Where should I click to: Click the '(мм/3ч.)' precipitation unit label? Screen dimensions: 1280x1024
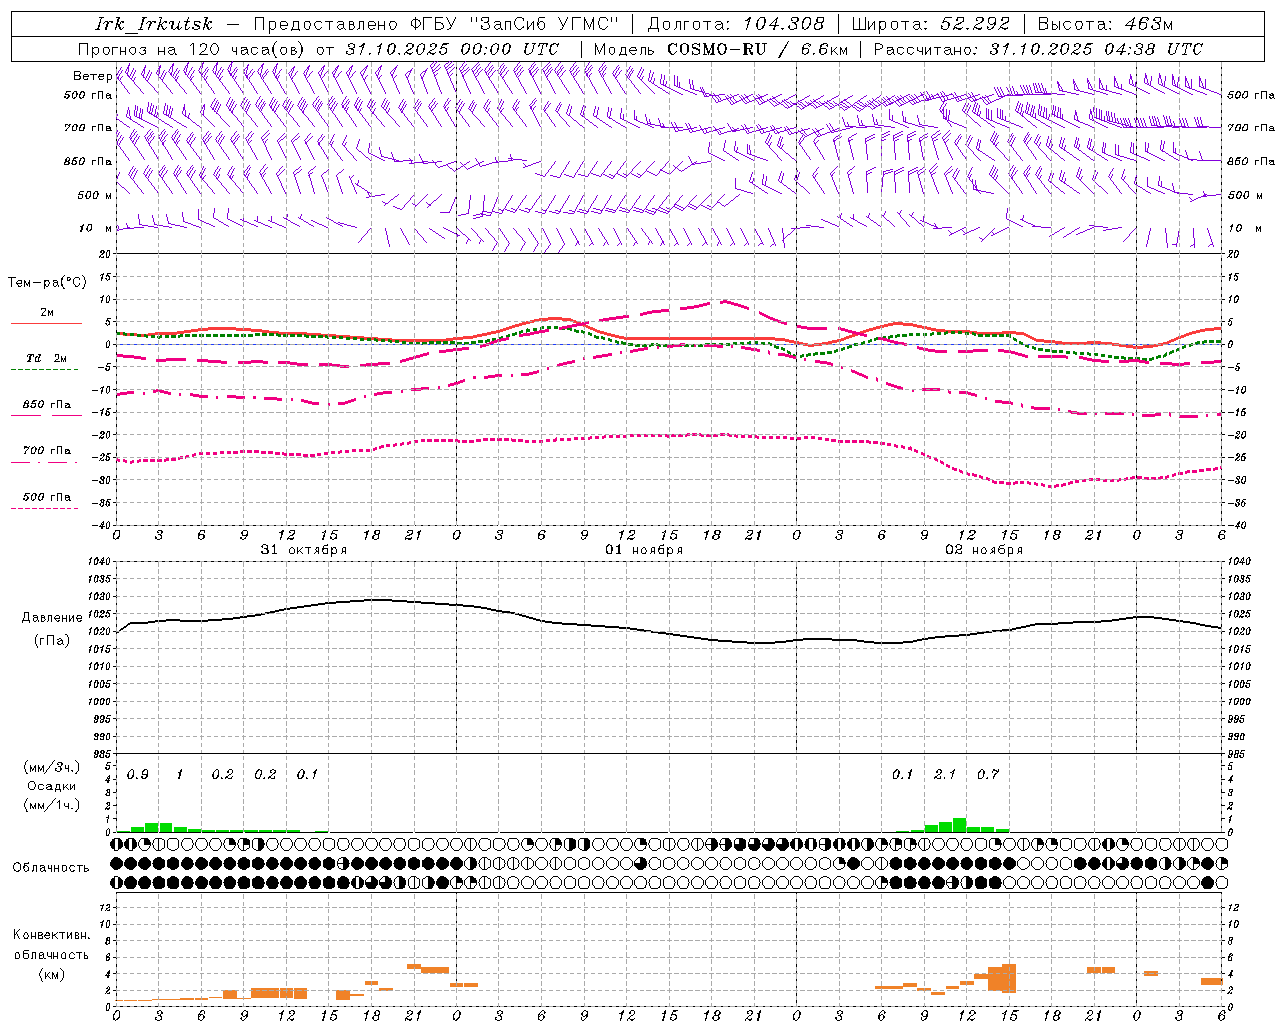[51, 767]
